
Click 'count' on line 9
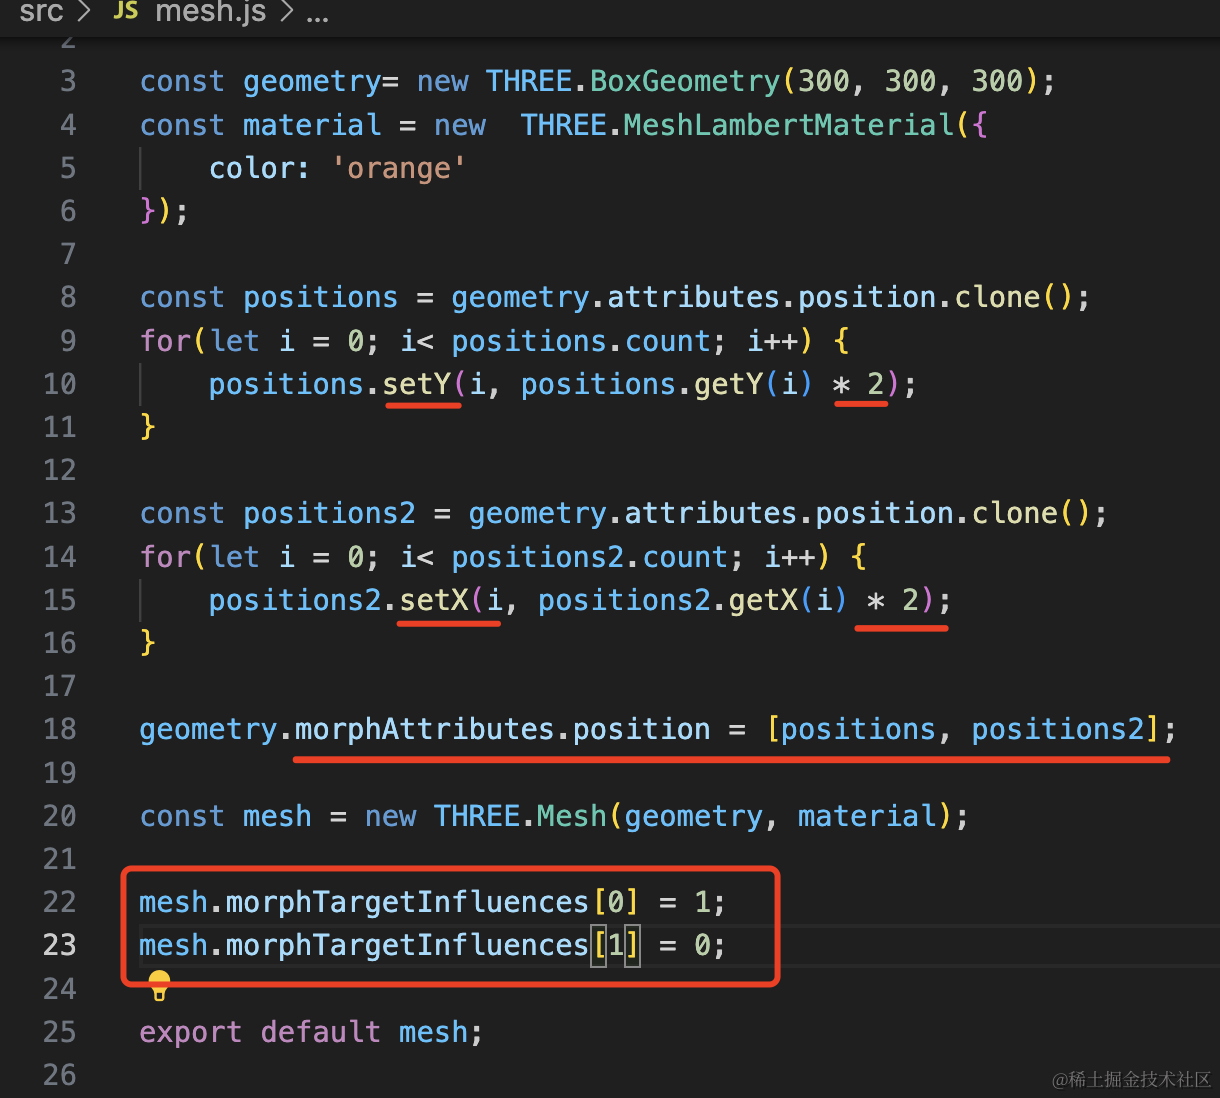pos(668,341)
